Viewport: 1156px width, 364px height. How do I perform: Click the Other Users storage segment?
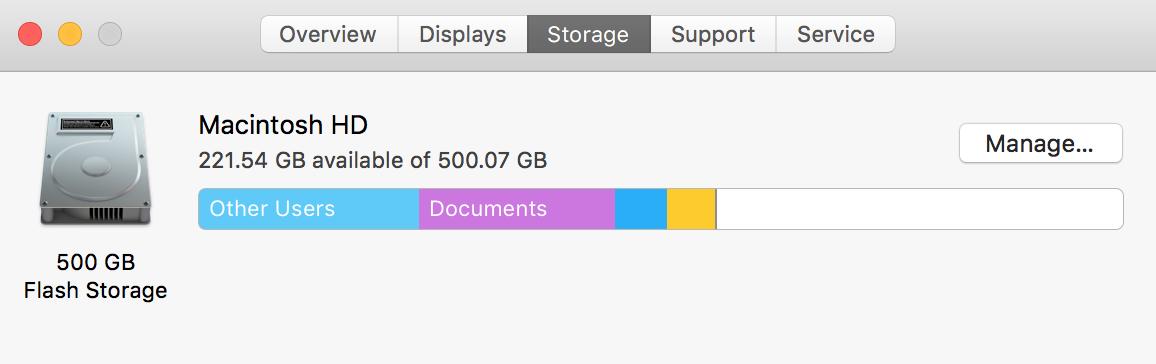[x=309, y=209]
